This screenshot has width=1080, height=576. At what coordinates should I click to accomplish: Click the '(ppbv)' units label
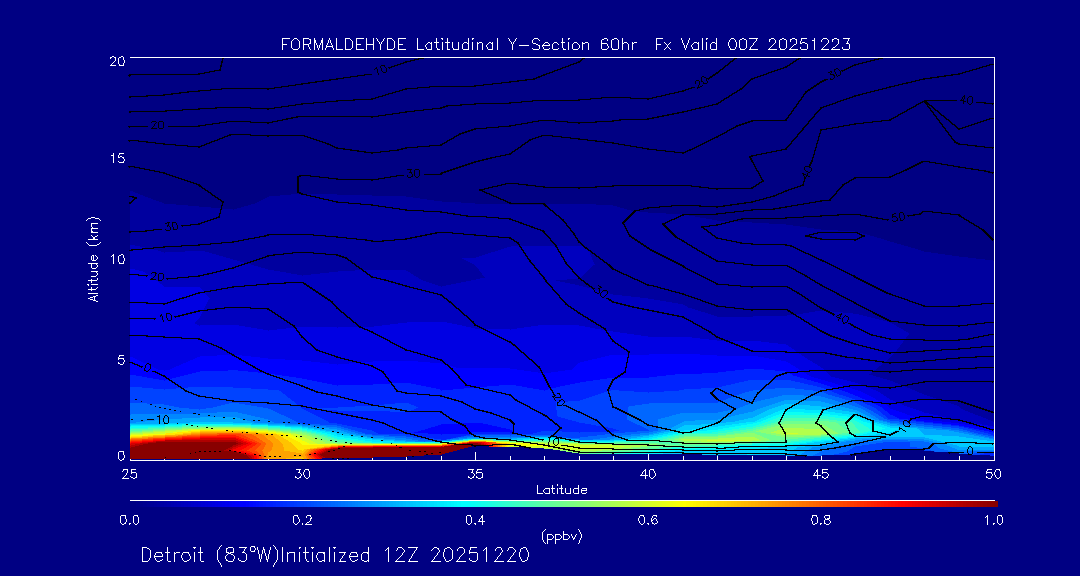pos(561,535)
